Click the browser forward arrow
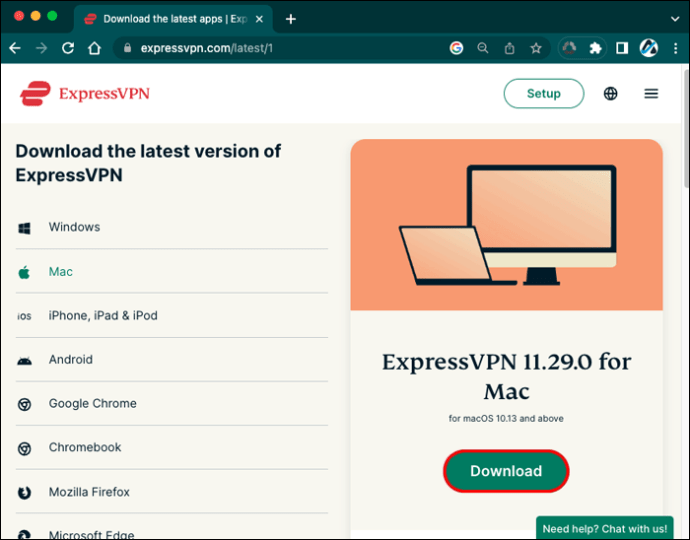Image resolution: width=690 pixels, height=540 pixels. (41, 48)
